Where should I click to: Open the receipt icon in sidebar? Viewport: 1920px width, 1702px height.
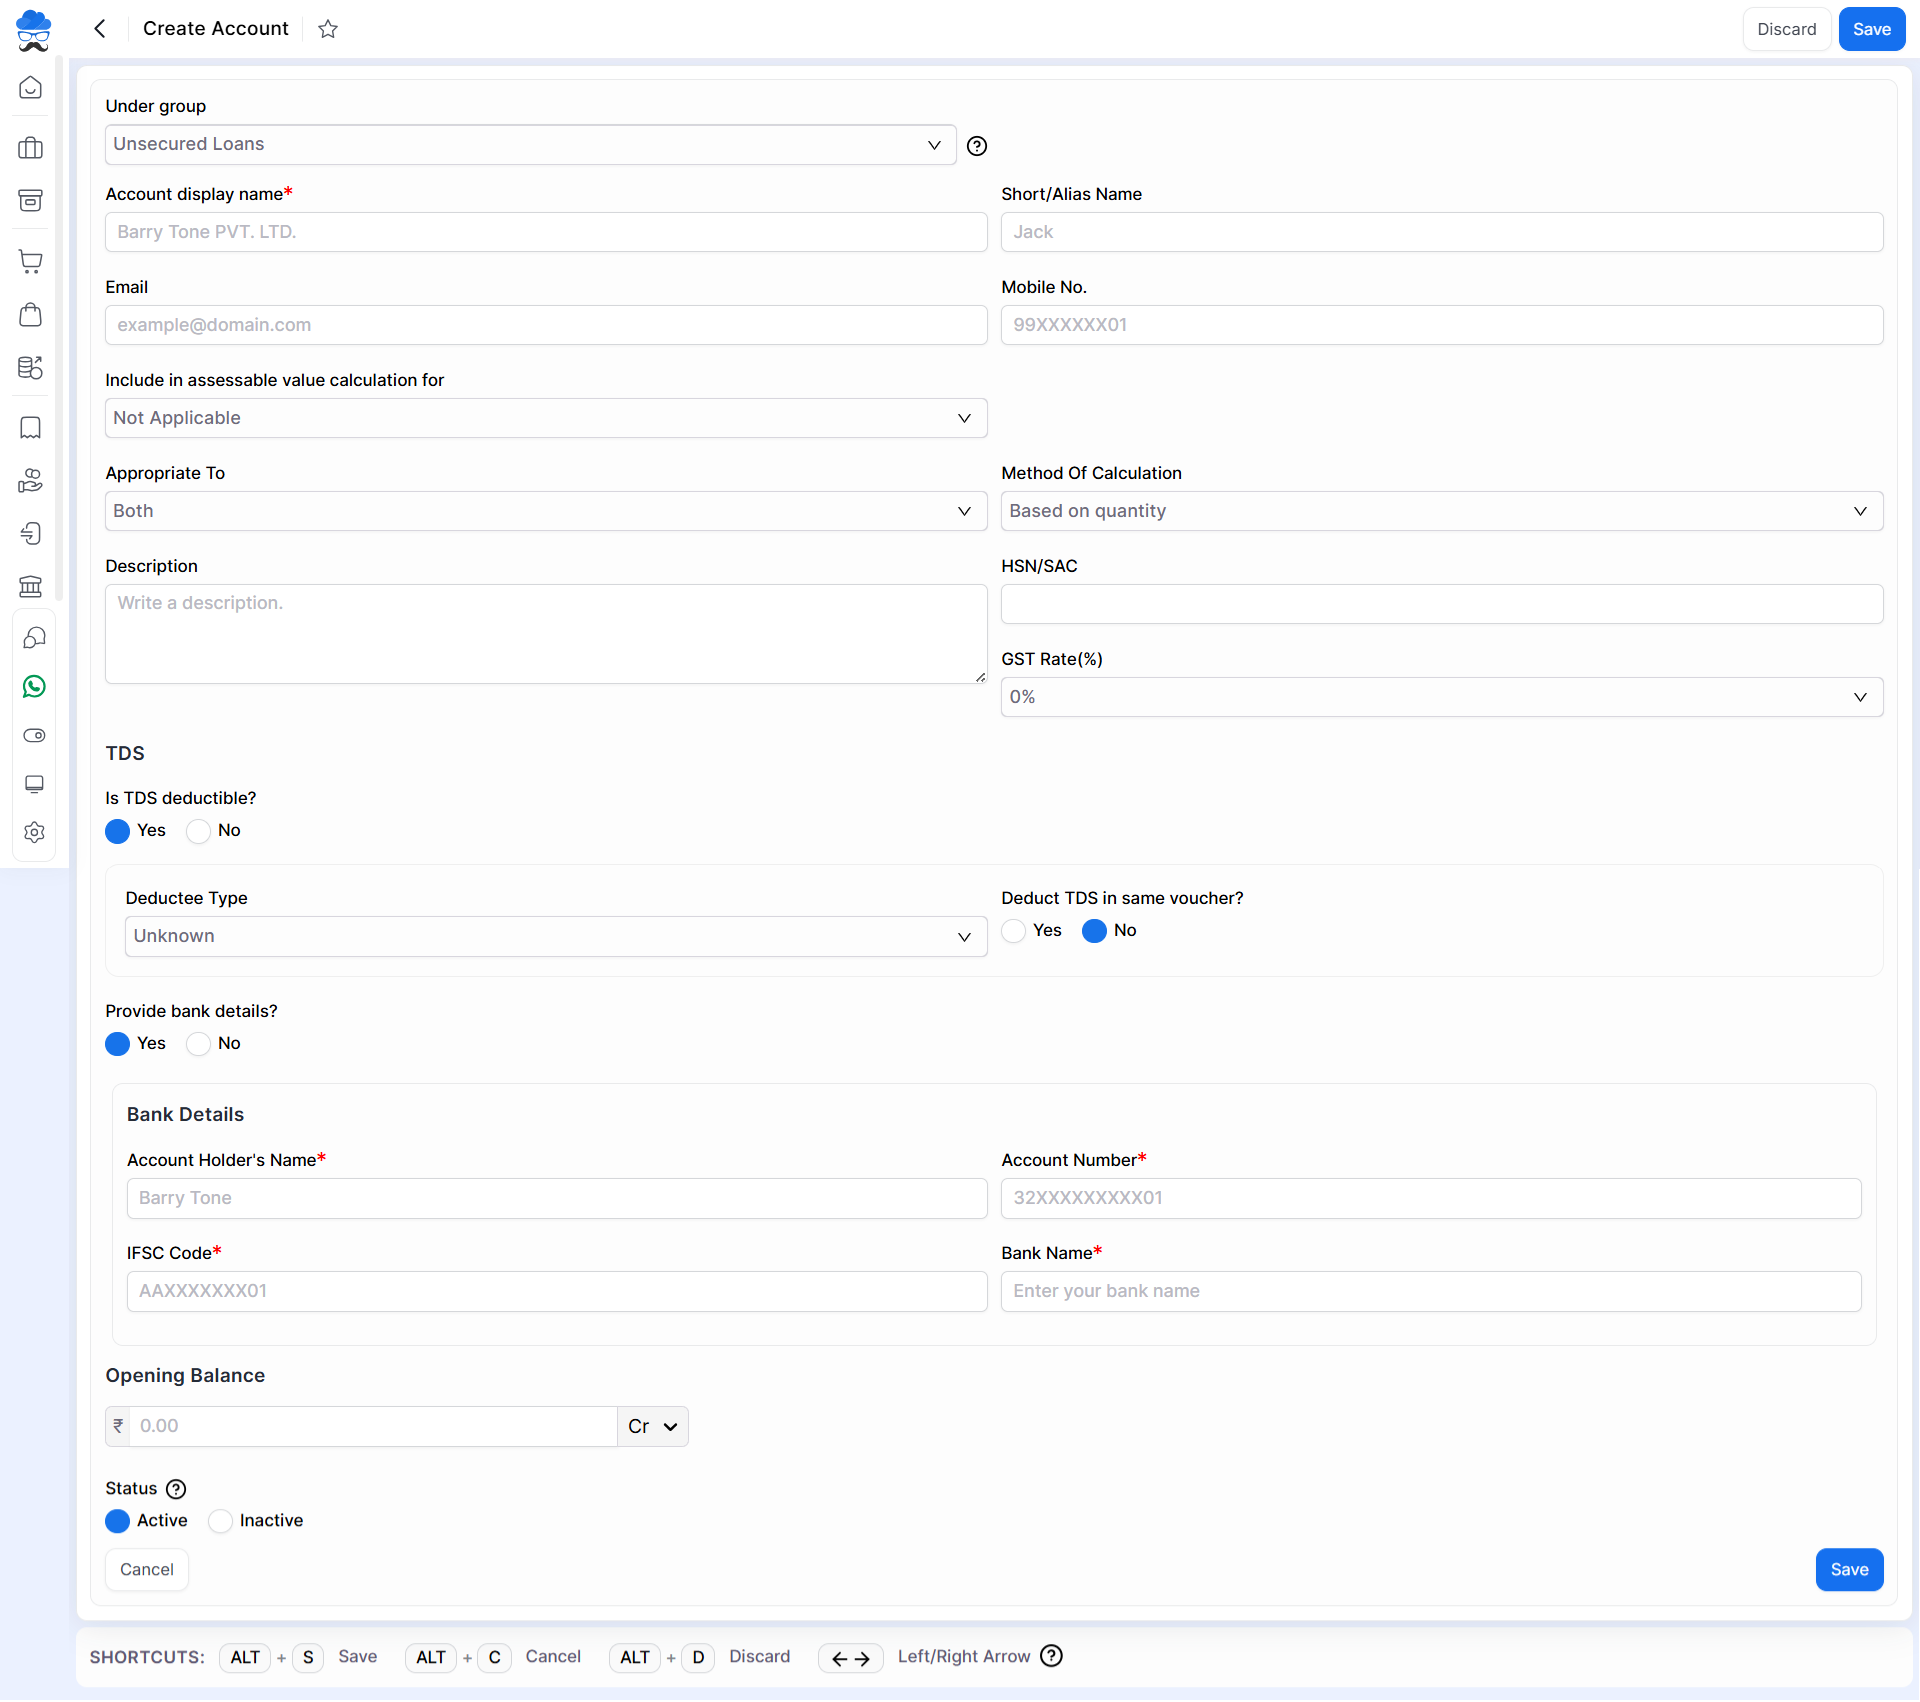tap(31, 428)
